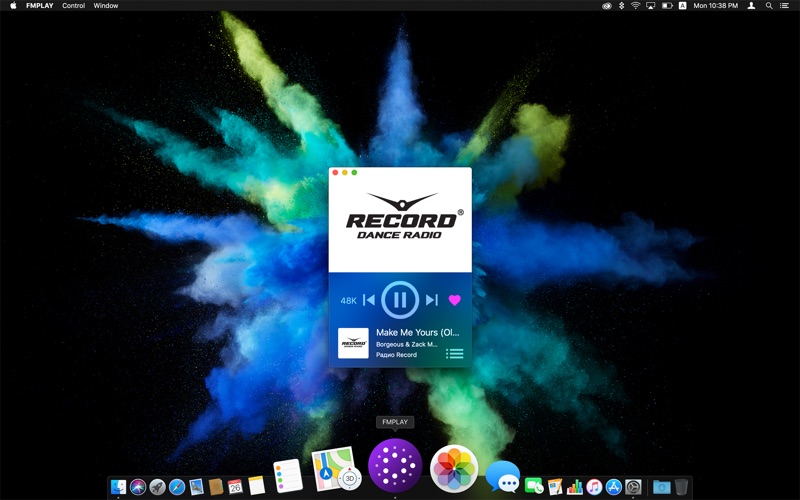The height and width of the screenshot is (500, 800).
Task: Skip to the next station
Action: point(432,300)
